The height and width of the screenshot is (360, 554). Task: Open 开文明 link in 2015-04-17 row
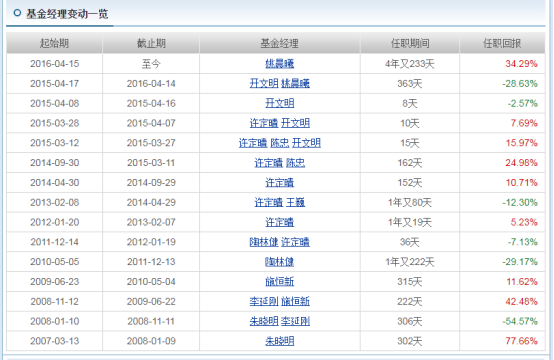tap(264, 83)
